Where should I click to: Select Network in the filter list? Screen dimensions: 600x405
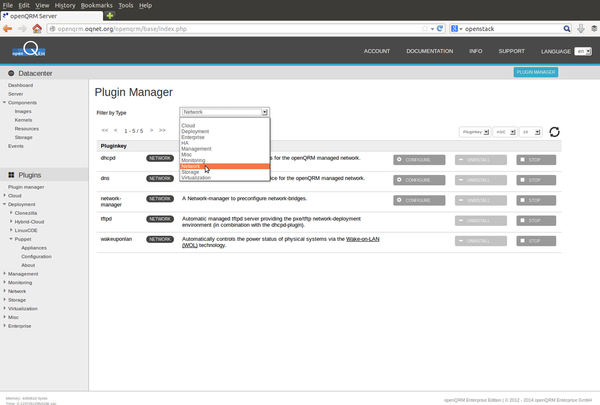(225, 166)
